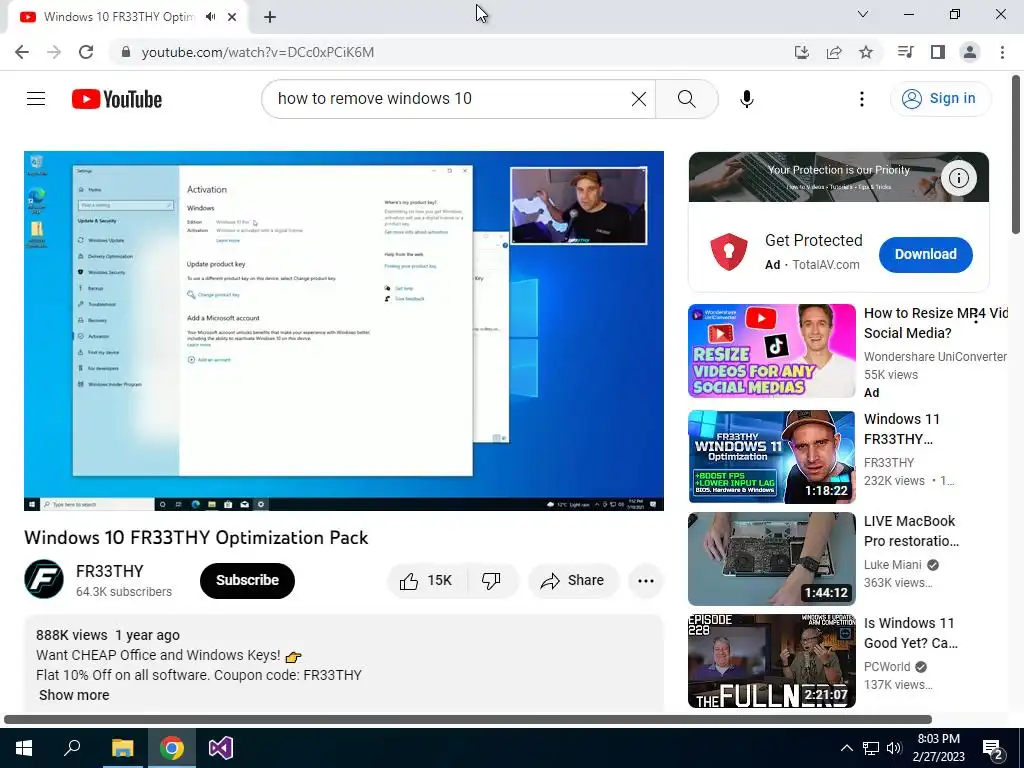Mute the tab using the speaker icon
The width and height of the screenshot is (1024, 768).
tap(210, 17)
